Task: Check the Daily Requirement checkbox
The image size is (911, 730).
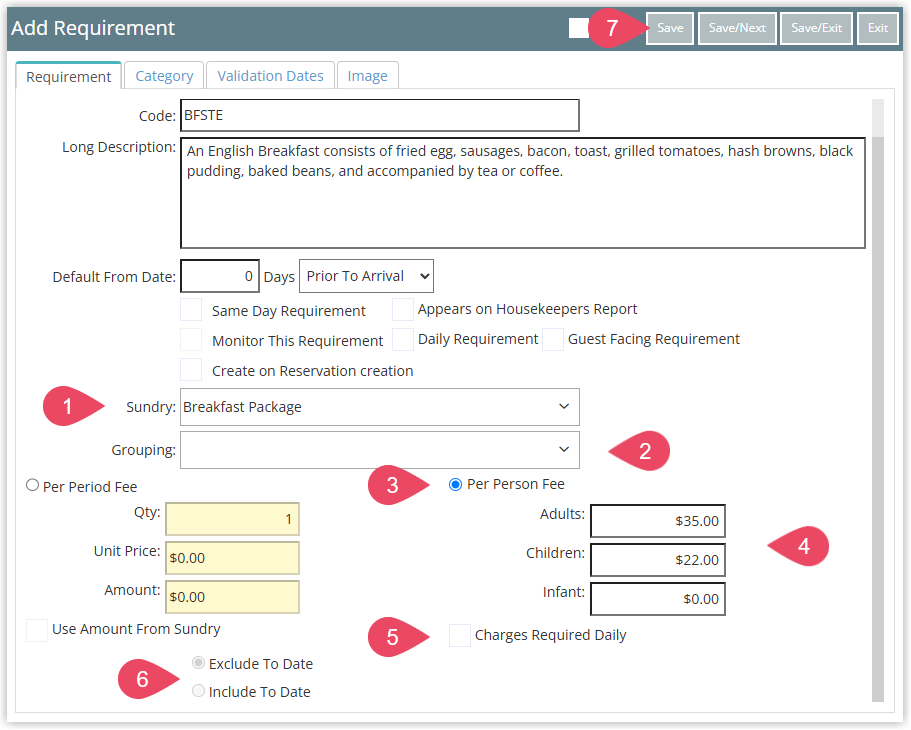Action: 403,339
